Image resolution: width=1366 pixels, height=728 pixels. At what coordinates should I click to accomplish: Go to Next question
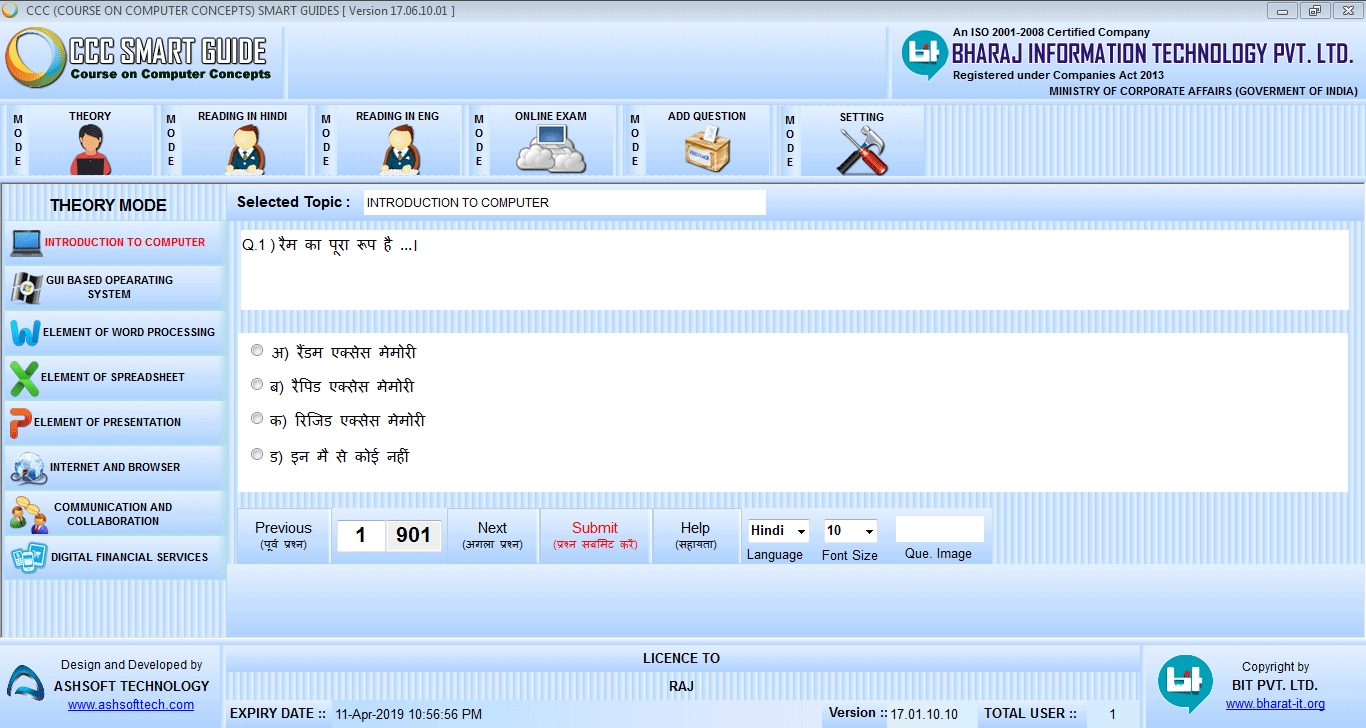[492, 535]
